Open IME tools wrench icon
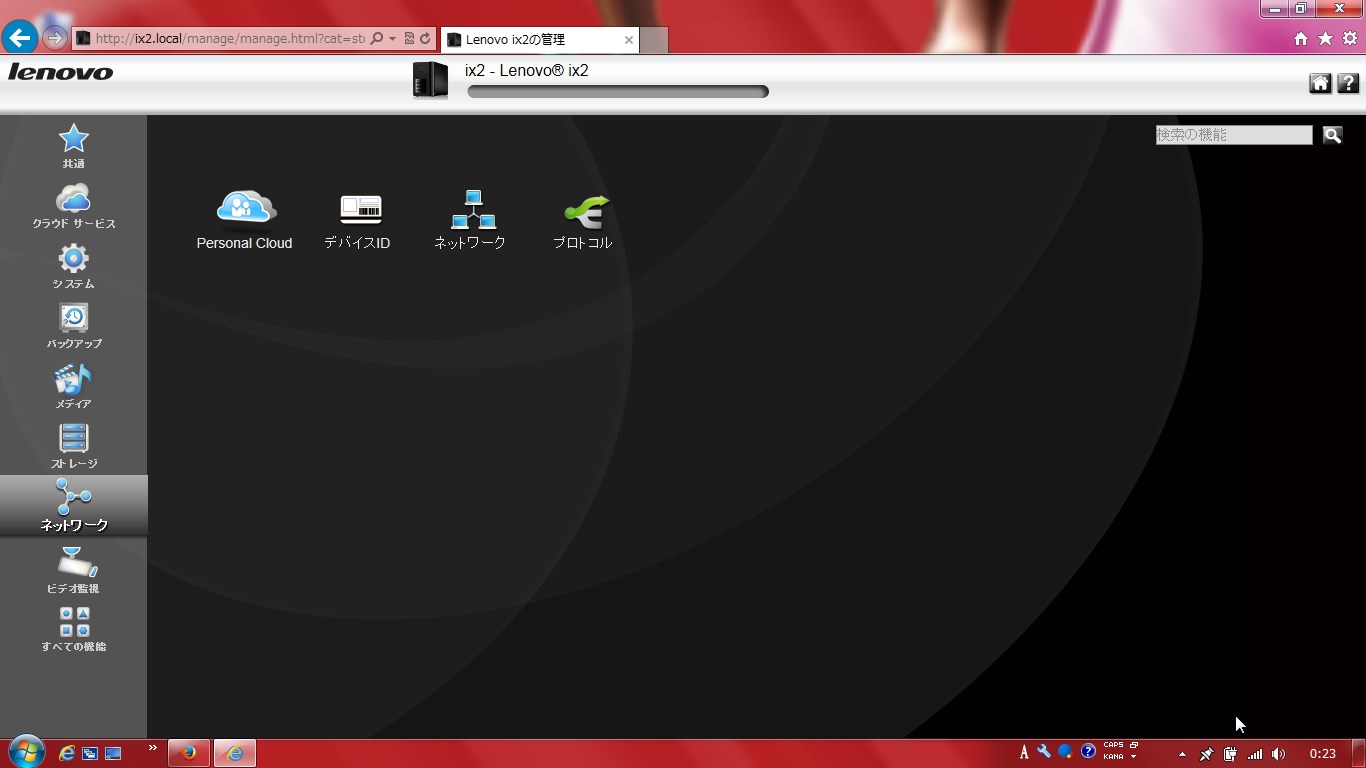The height and width of the screenshot is (768, 1366). [x=1044, y=752]
